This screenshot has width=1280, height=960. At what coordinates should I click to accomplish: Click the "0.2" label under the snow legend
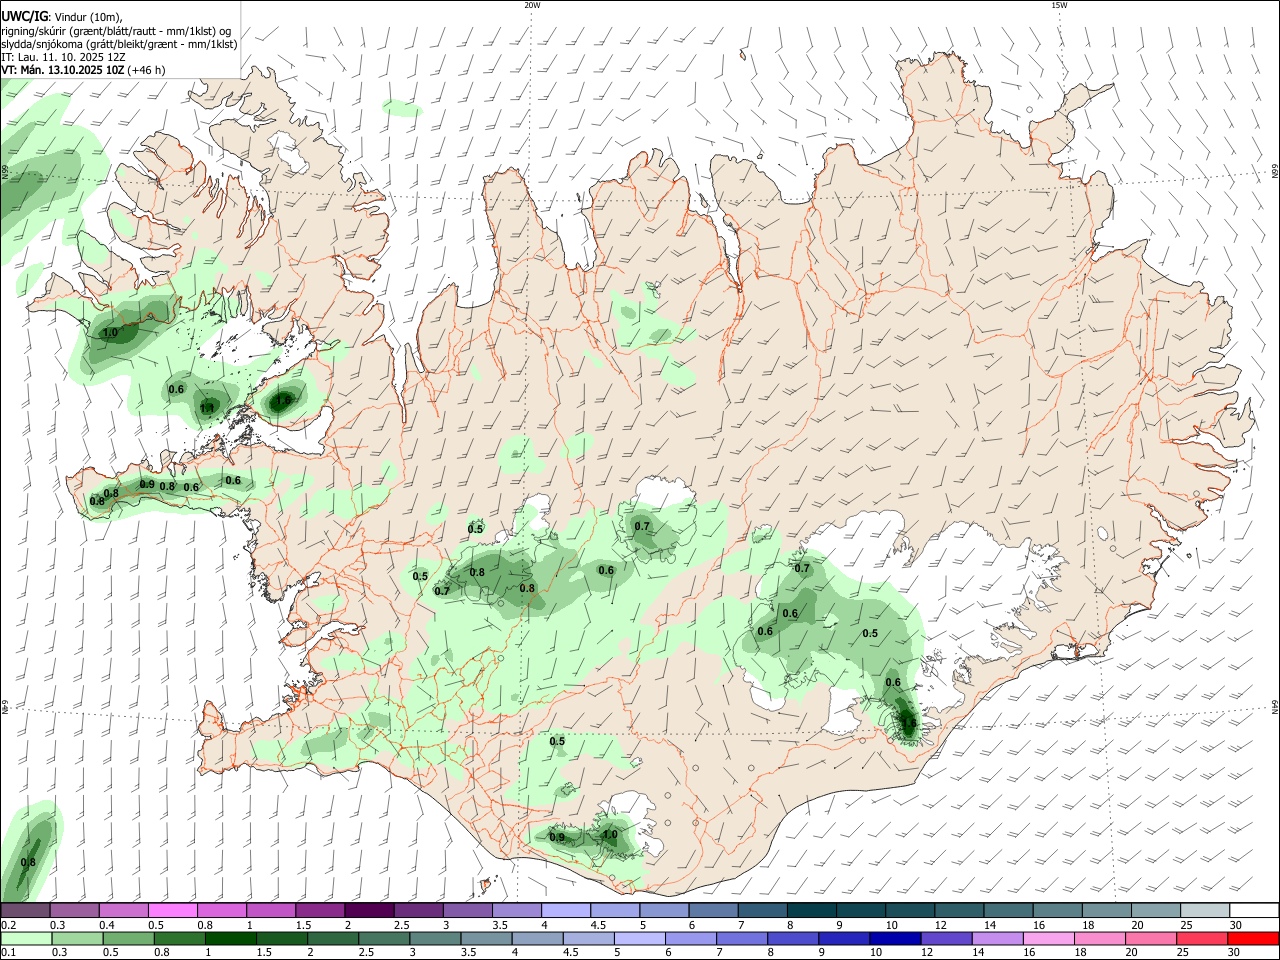(9, 925)
